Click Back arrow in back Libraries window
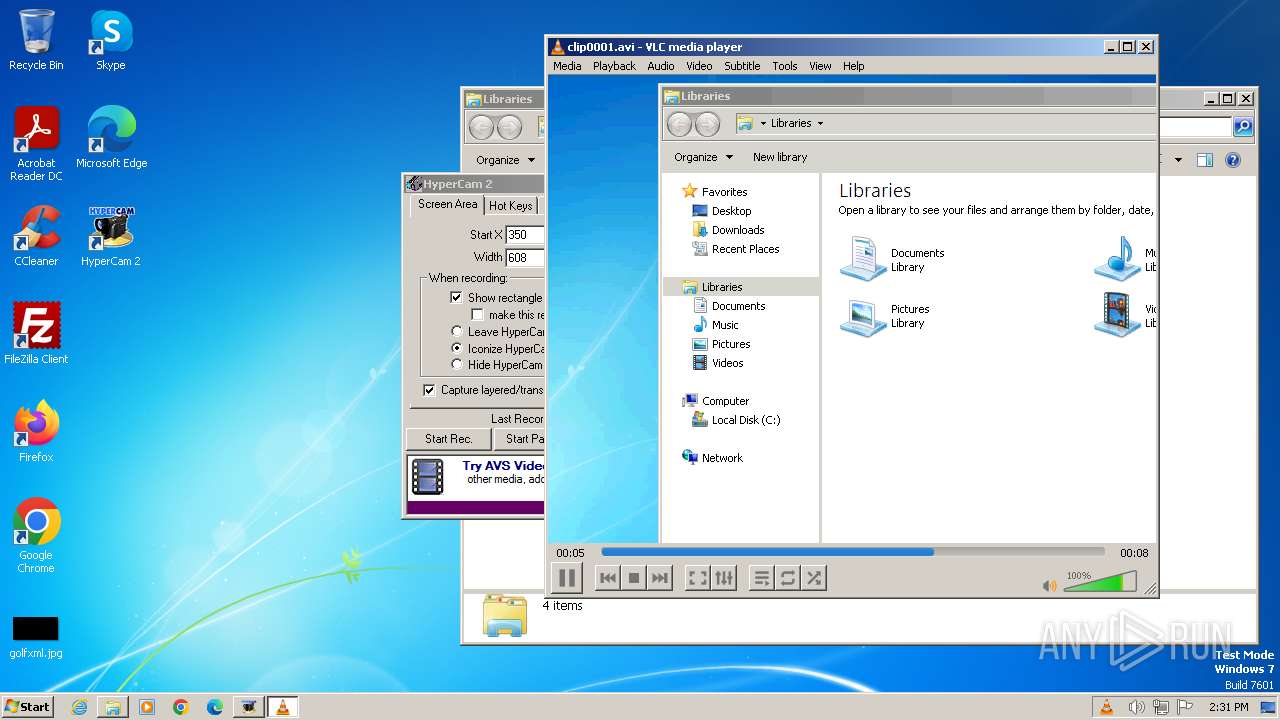 coord(481,127)
